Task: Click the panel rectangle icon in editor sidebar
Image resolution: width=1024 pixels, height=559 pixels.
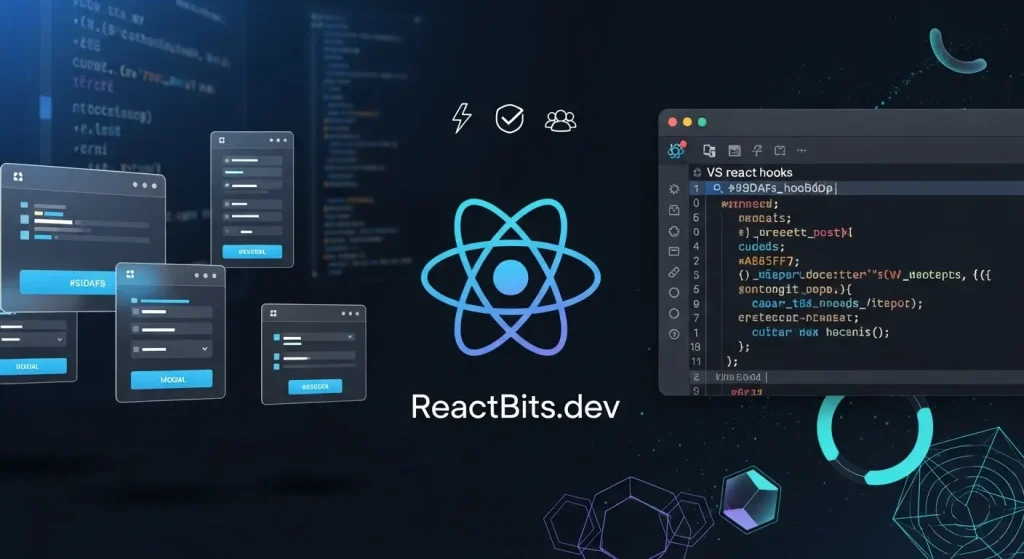Action: pyautogui.click(x=674, y=251)
